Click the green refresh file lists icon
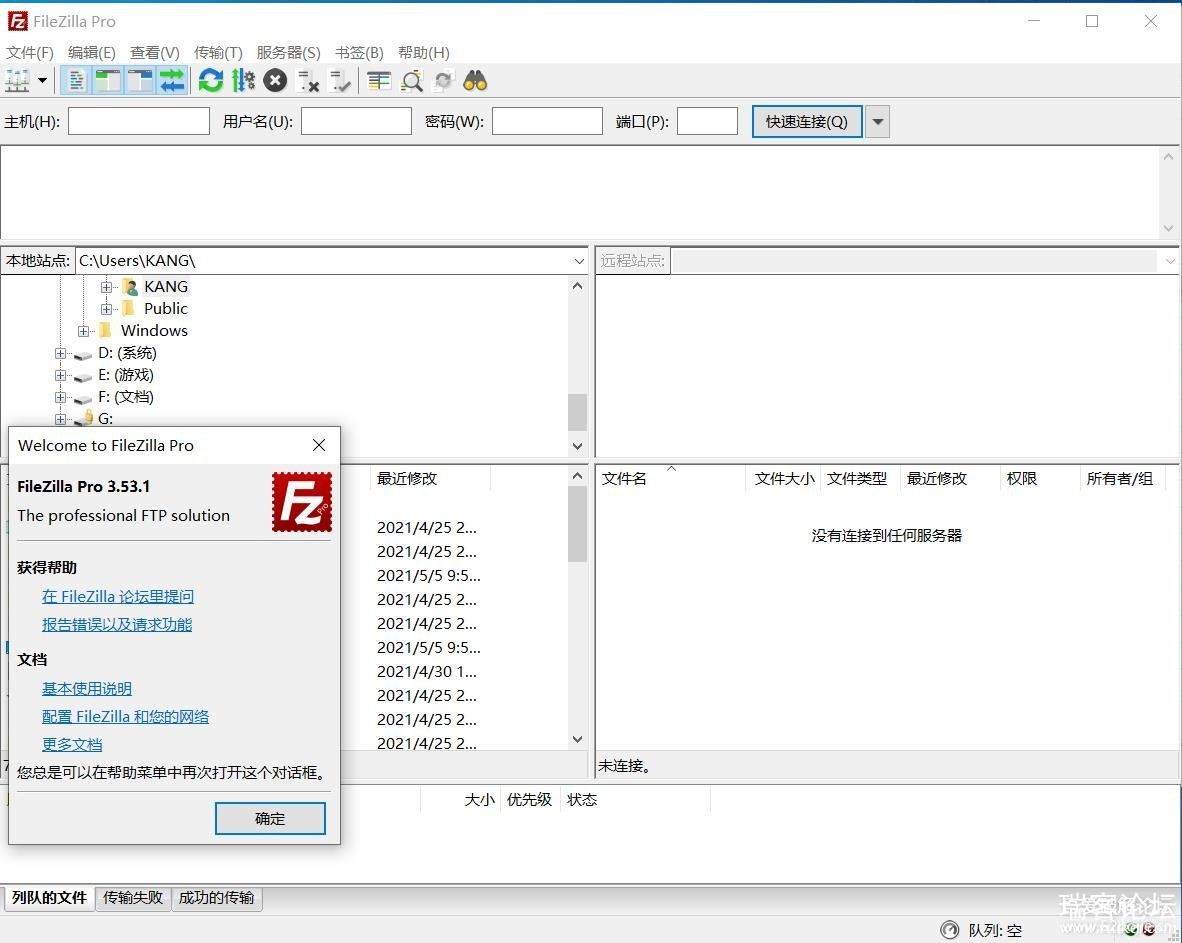1182x943 pixels. coord(211,80)
